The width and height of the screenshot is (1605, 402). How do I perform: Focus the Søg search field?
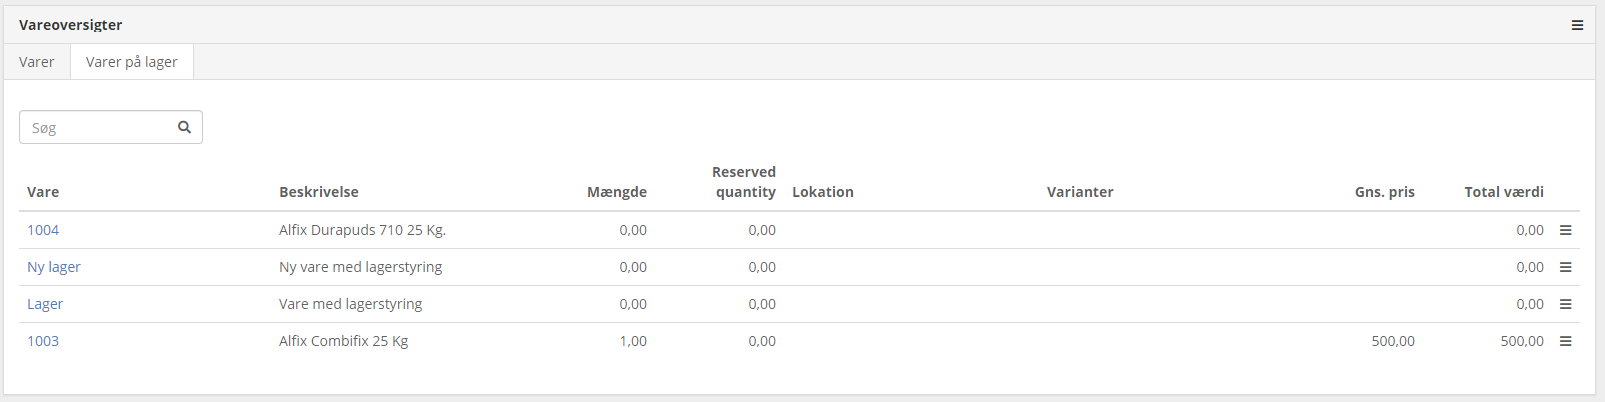click(98, 128)
